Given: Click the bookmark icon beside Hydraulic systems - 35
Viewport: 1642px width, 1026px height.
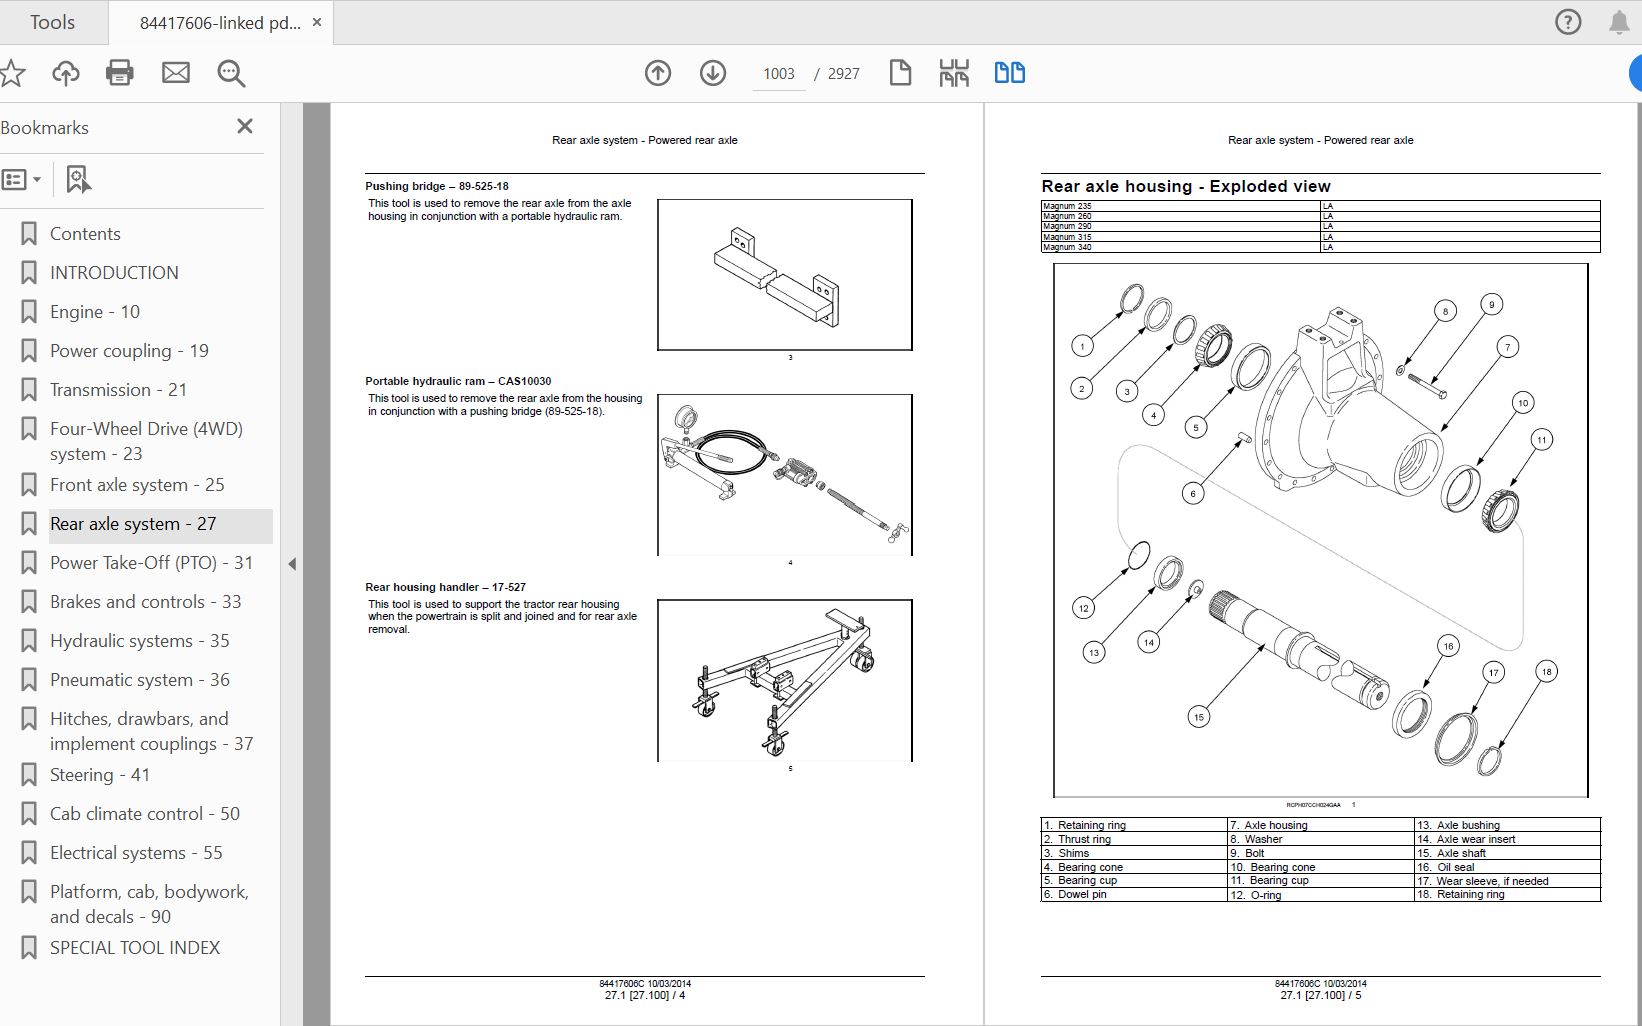Looking at the screenshot, I should pyautogui.click(x=29, y=641).
